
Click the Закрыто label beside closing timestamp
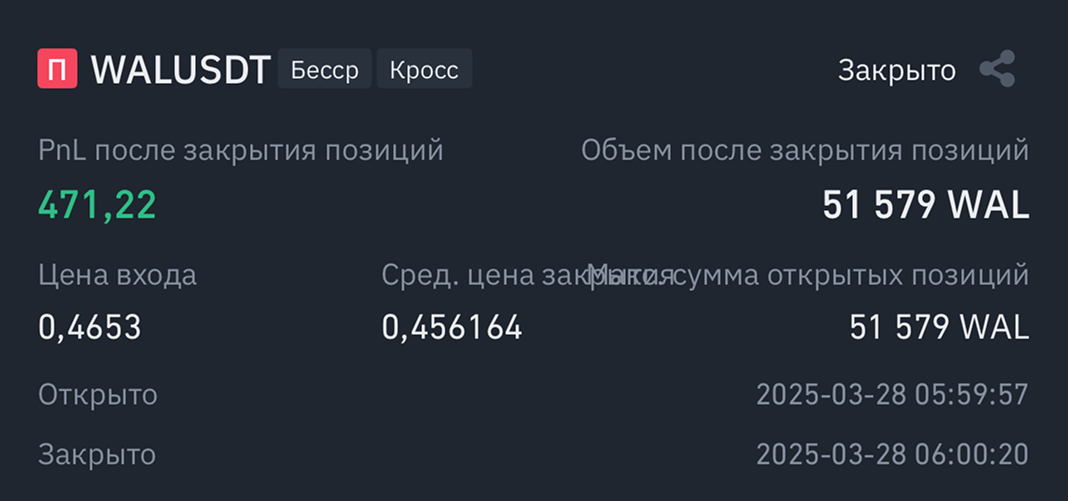pyautogui.click(x=97, y=455)
